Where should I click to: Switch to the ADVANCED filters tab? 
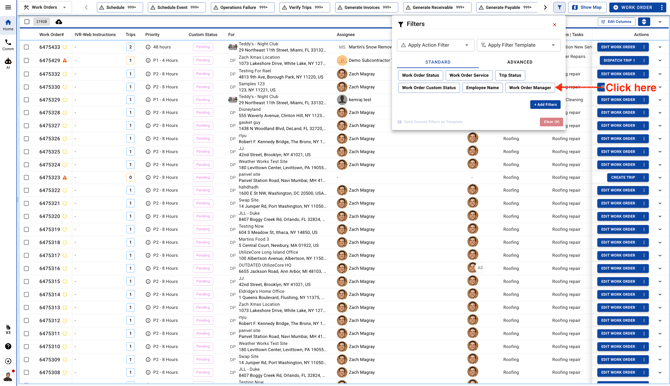pos(520,62)
